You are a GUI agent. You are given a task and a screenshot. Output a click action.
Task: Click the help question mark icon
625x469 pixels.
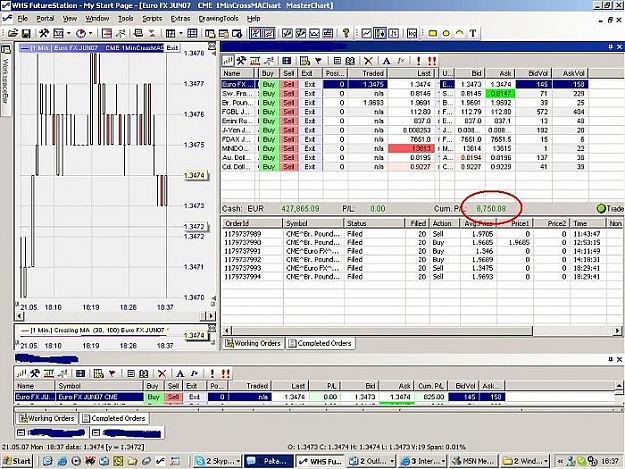(346, 33)
